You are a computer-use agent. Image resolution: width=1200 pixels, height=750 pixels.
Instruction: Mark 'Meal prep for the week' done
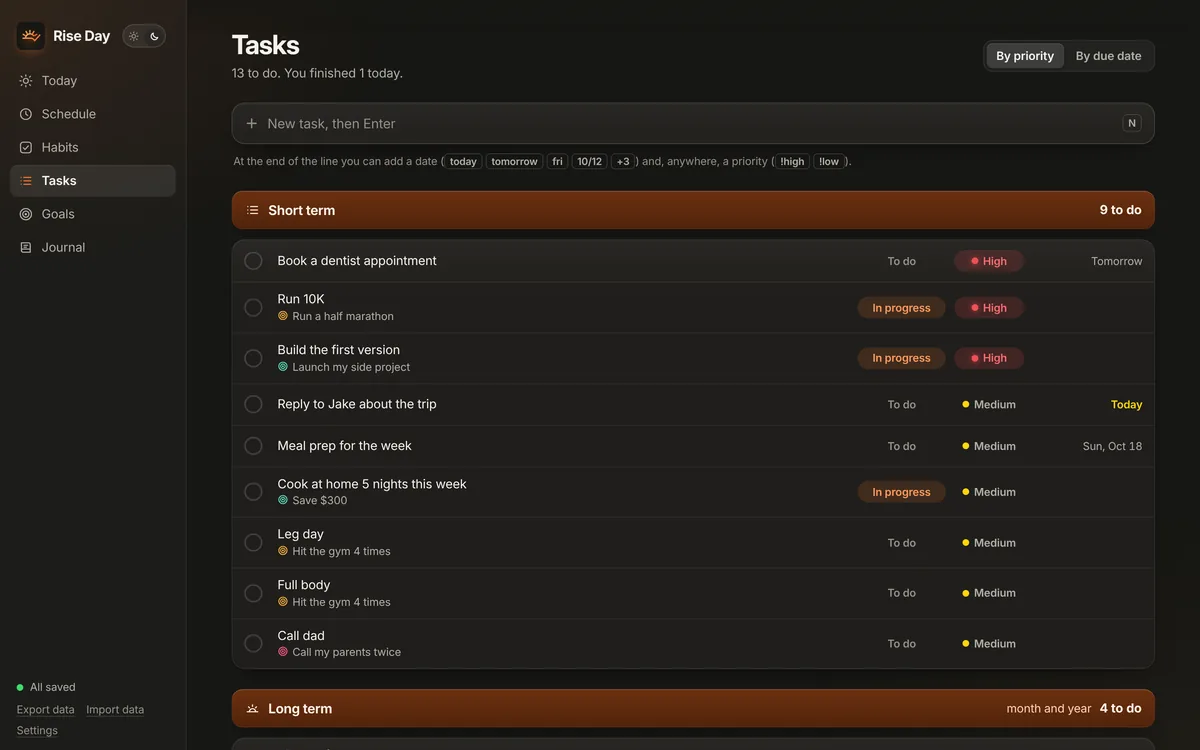253,446
